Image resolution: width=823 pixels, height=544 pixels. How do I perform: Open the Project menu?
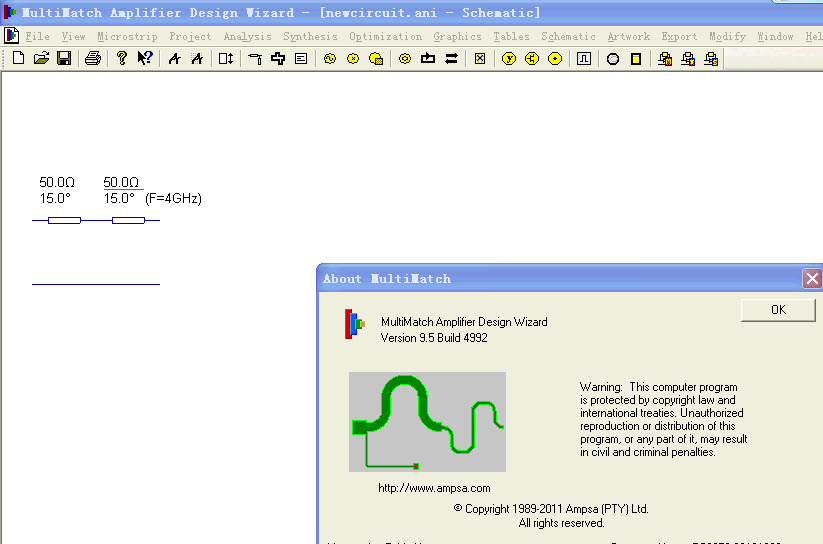[190, 36]
